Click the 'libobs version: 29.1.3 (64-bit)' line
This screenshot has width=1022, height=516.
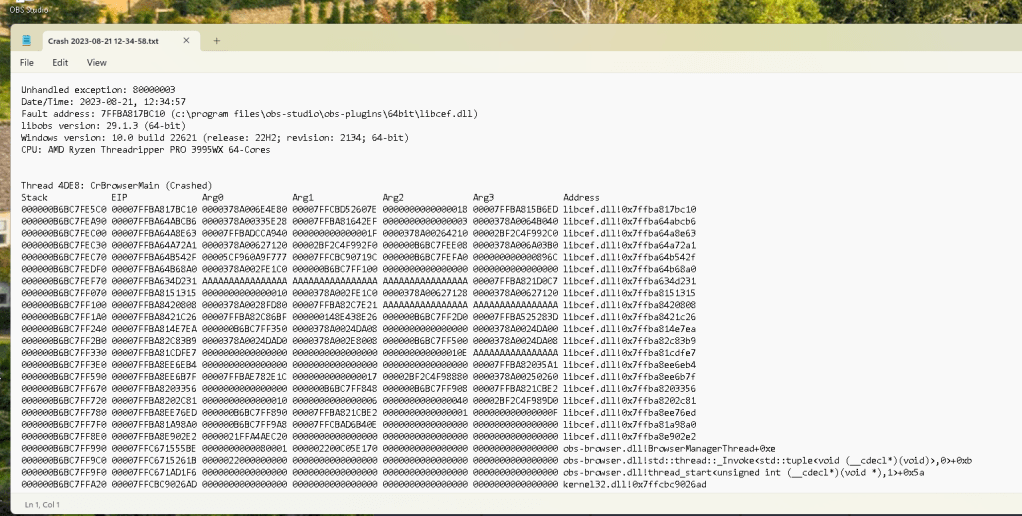pyautogui.click(x=104, y=126)
